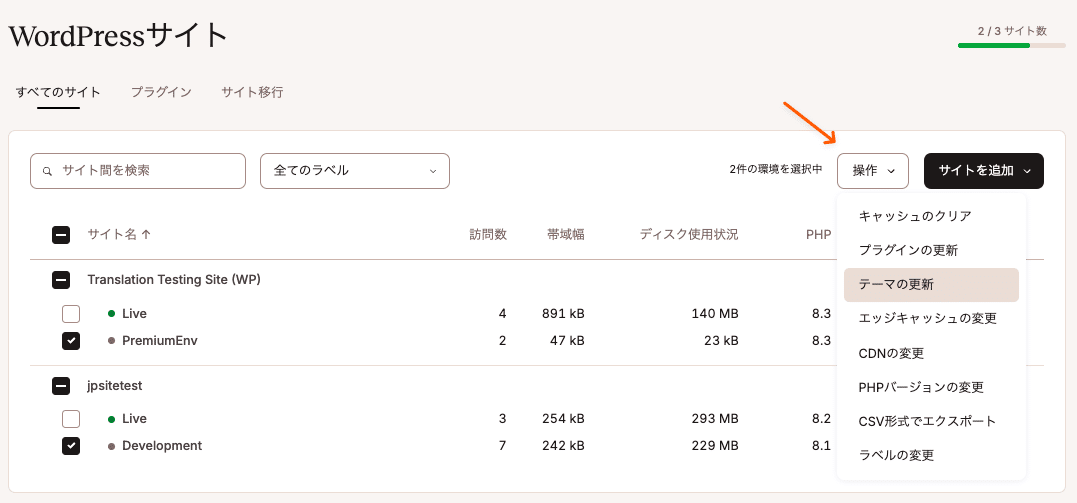
Task: Sort by ディスク使用状況 column header
Action: point(689,234)
